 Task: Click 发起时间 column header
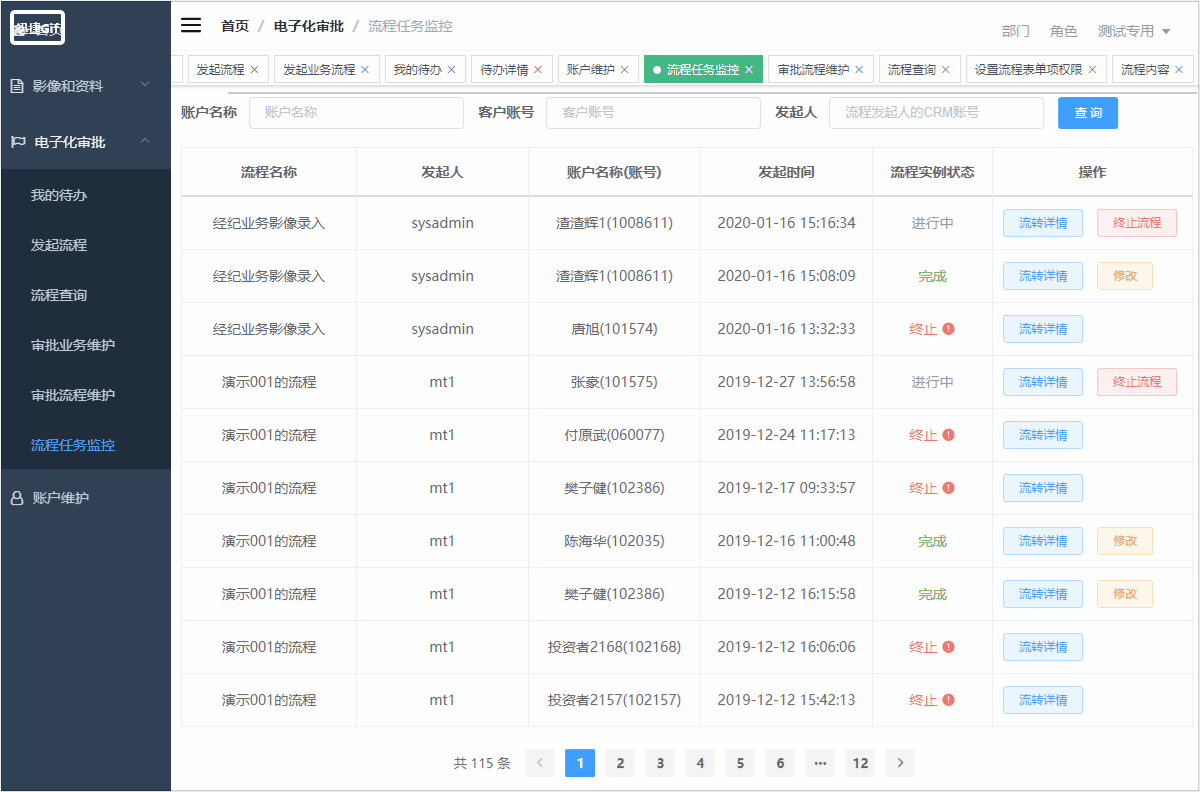(x=786, y=172)
